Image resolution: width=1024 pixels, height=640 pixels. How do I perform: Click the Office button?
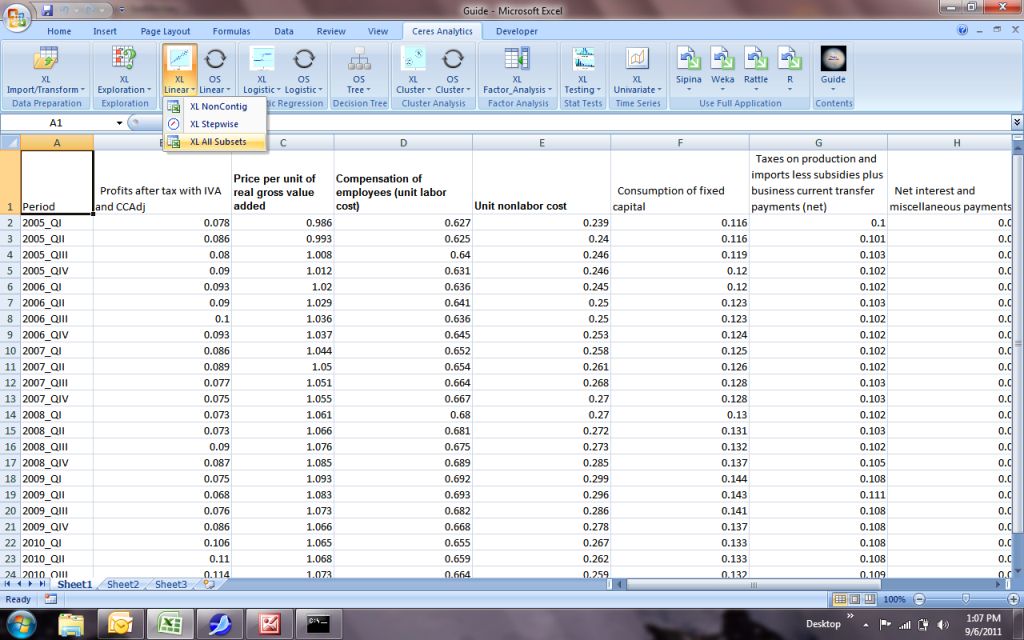tap(18, 16)
